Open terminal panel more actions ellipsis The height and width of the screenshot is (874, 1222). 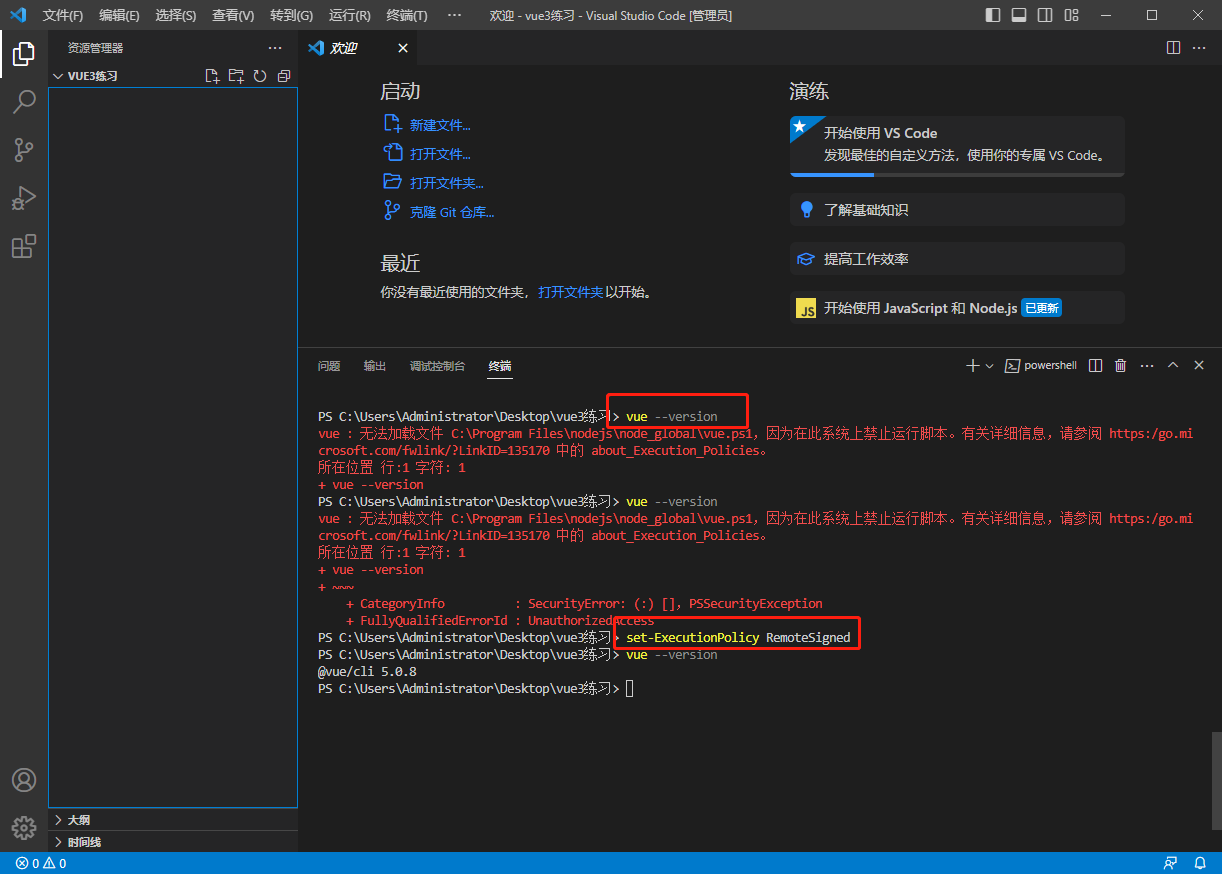click(x=1147, y=366)
